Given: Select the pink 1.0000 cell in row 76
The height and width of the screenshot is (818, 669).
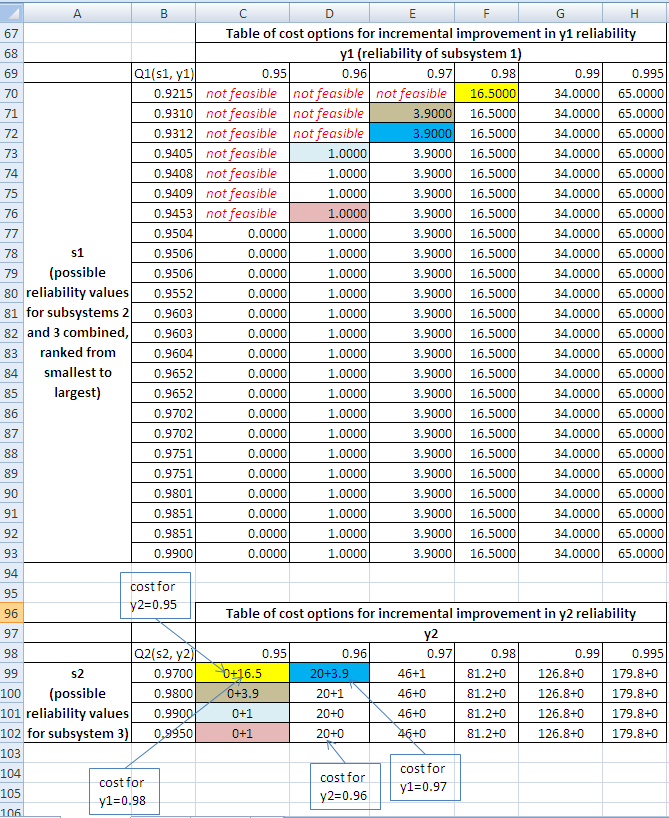Looking at the screenshot, I should pos(329,213).
